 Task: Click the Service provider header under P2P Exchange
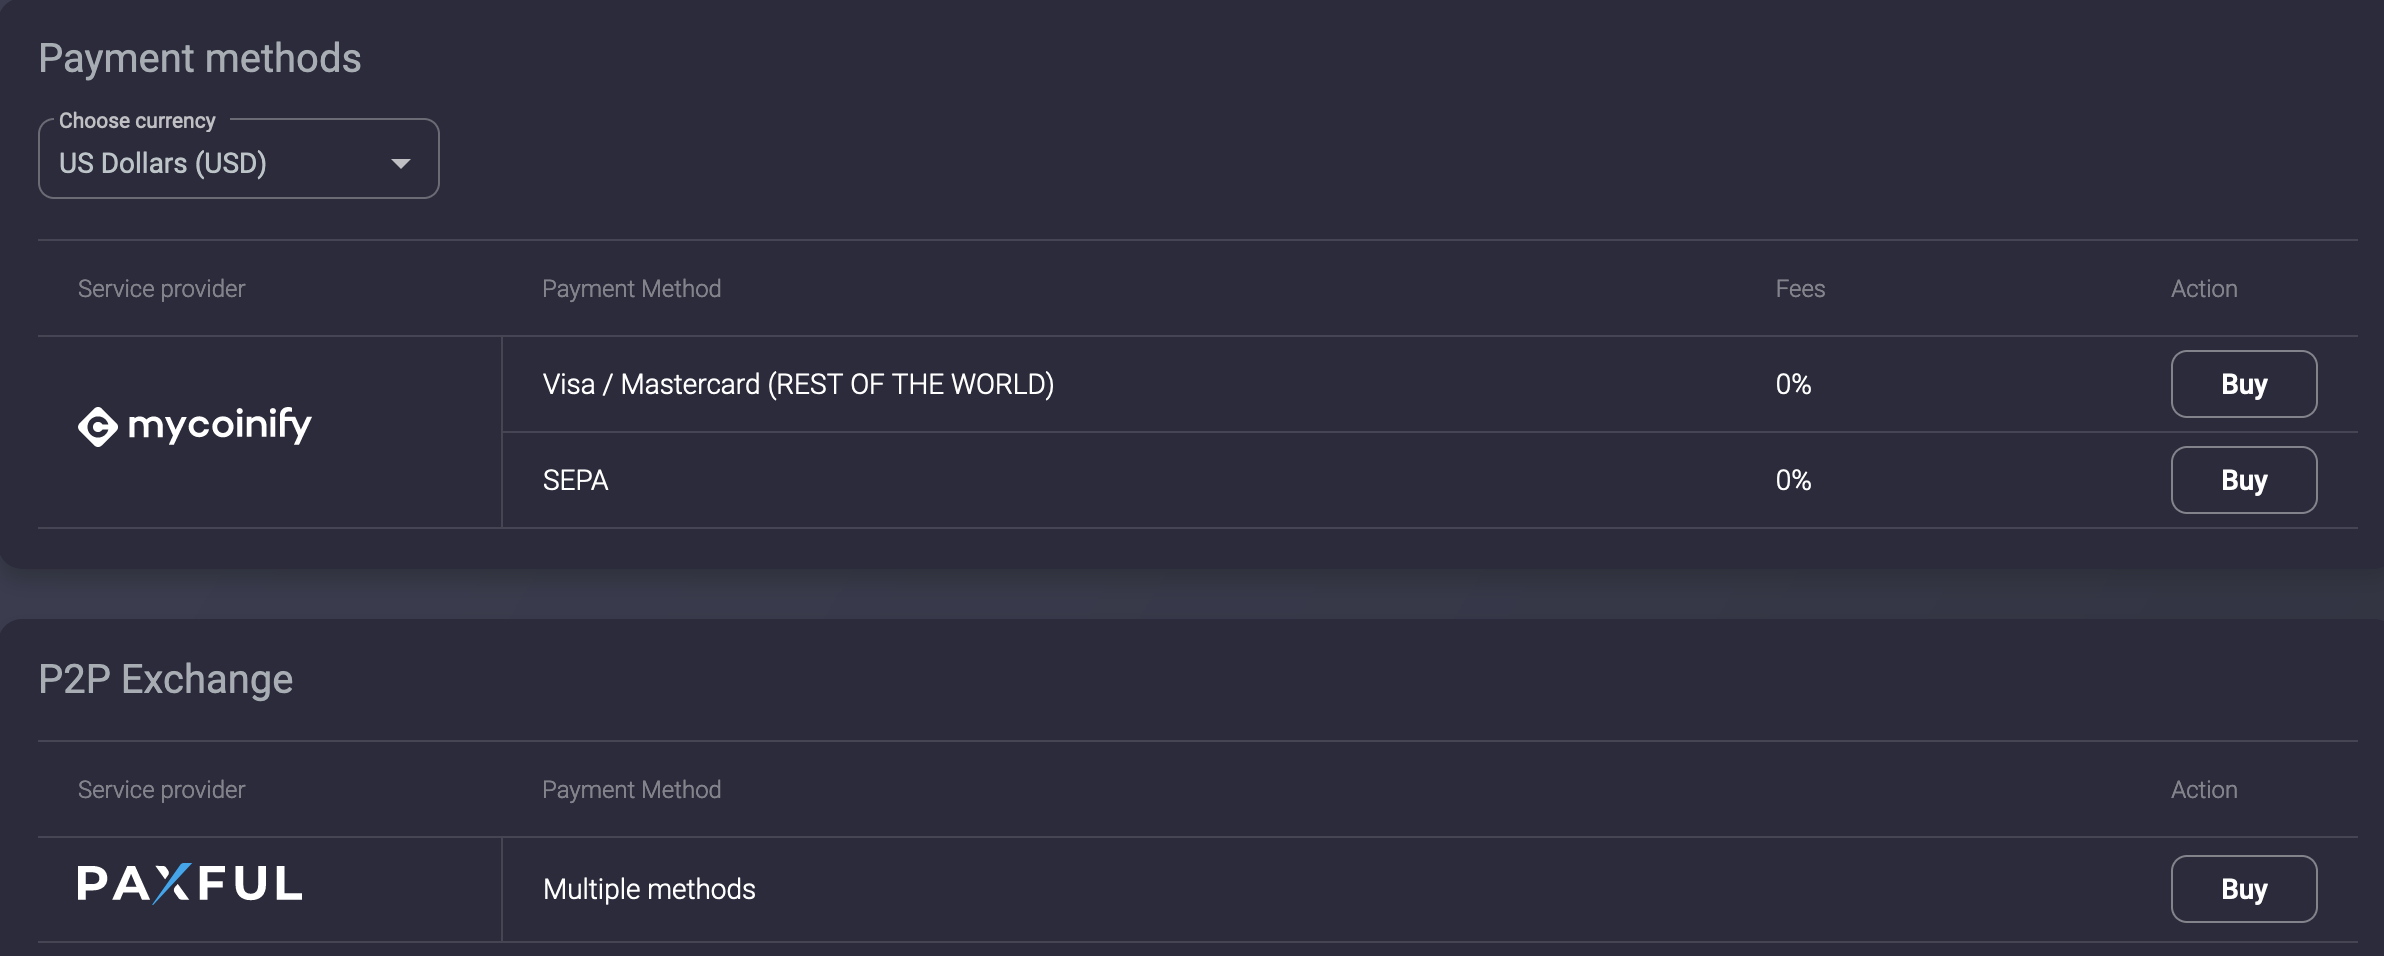coord(161,790)
